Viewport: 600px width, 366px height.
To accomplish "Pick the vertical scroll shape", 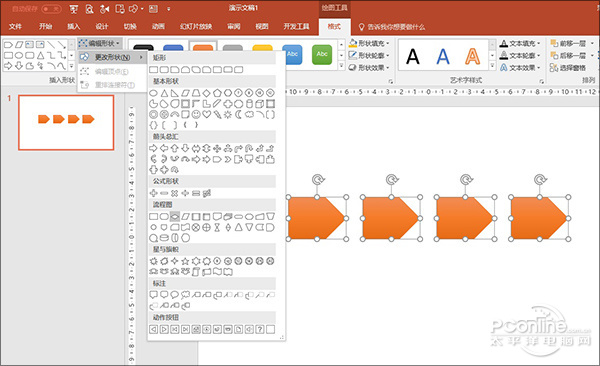I will tap(196, 272).
